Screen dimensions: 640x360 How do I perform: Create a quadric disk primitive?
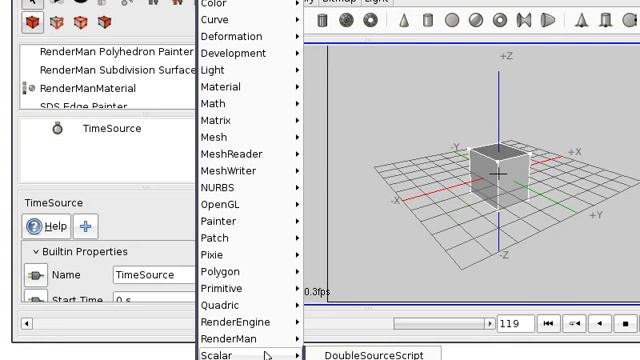tap(452, 20)
